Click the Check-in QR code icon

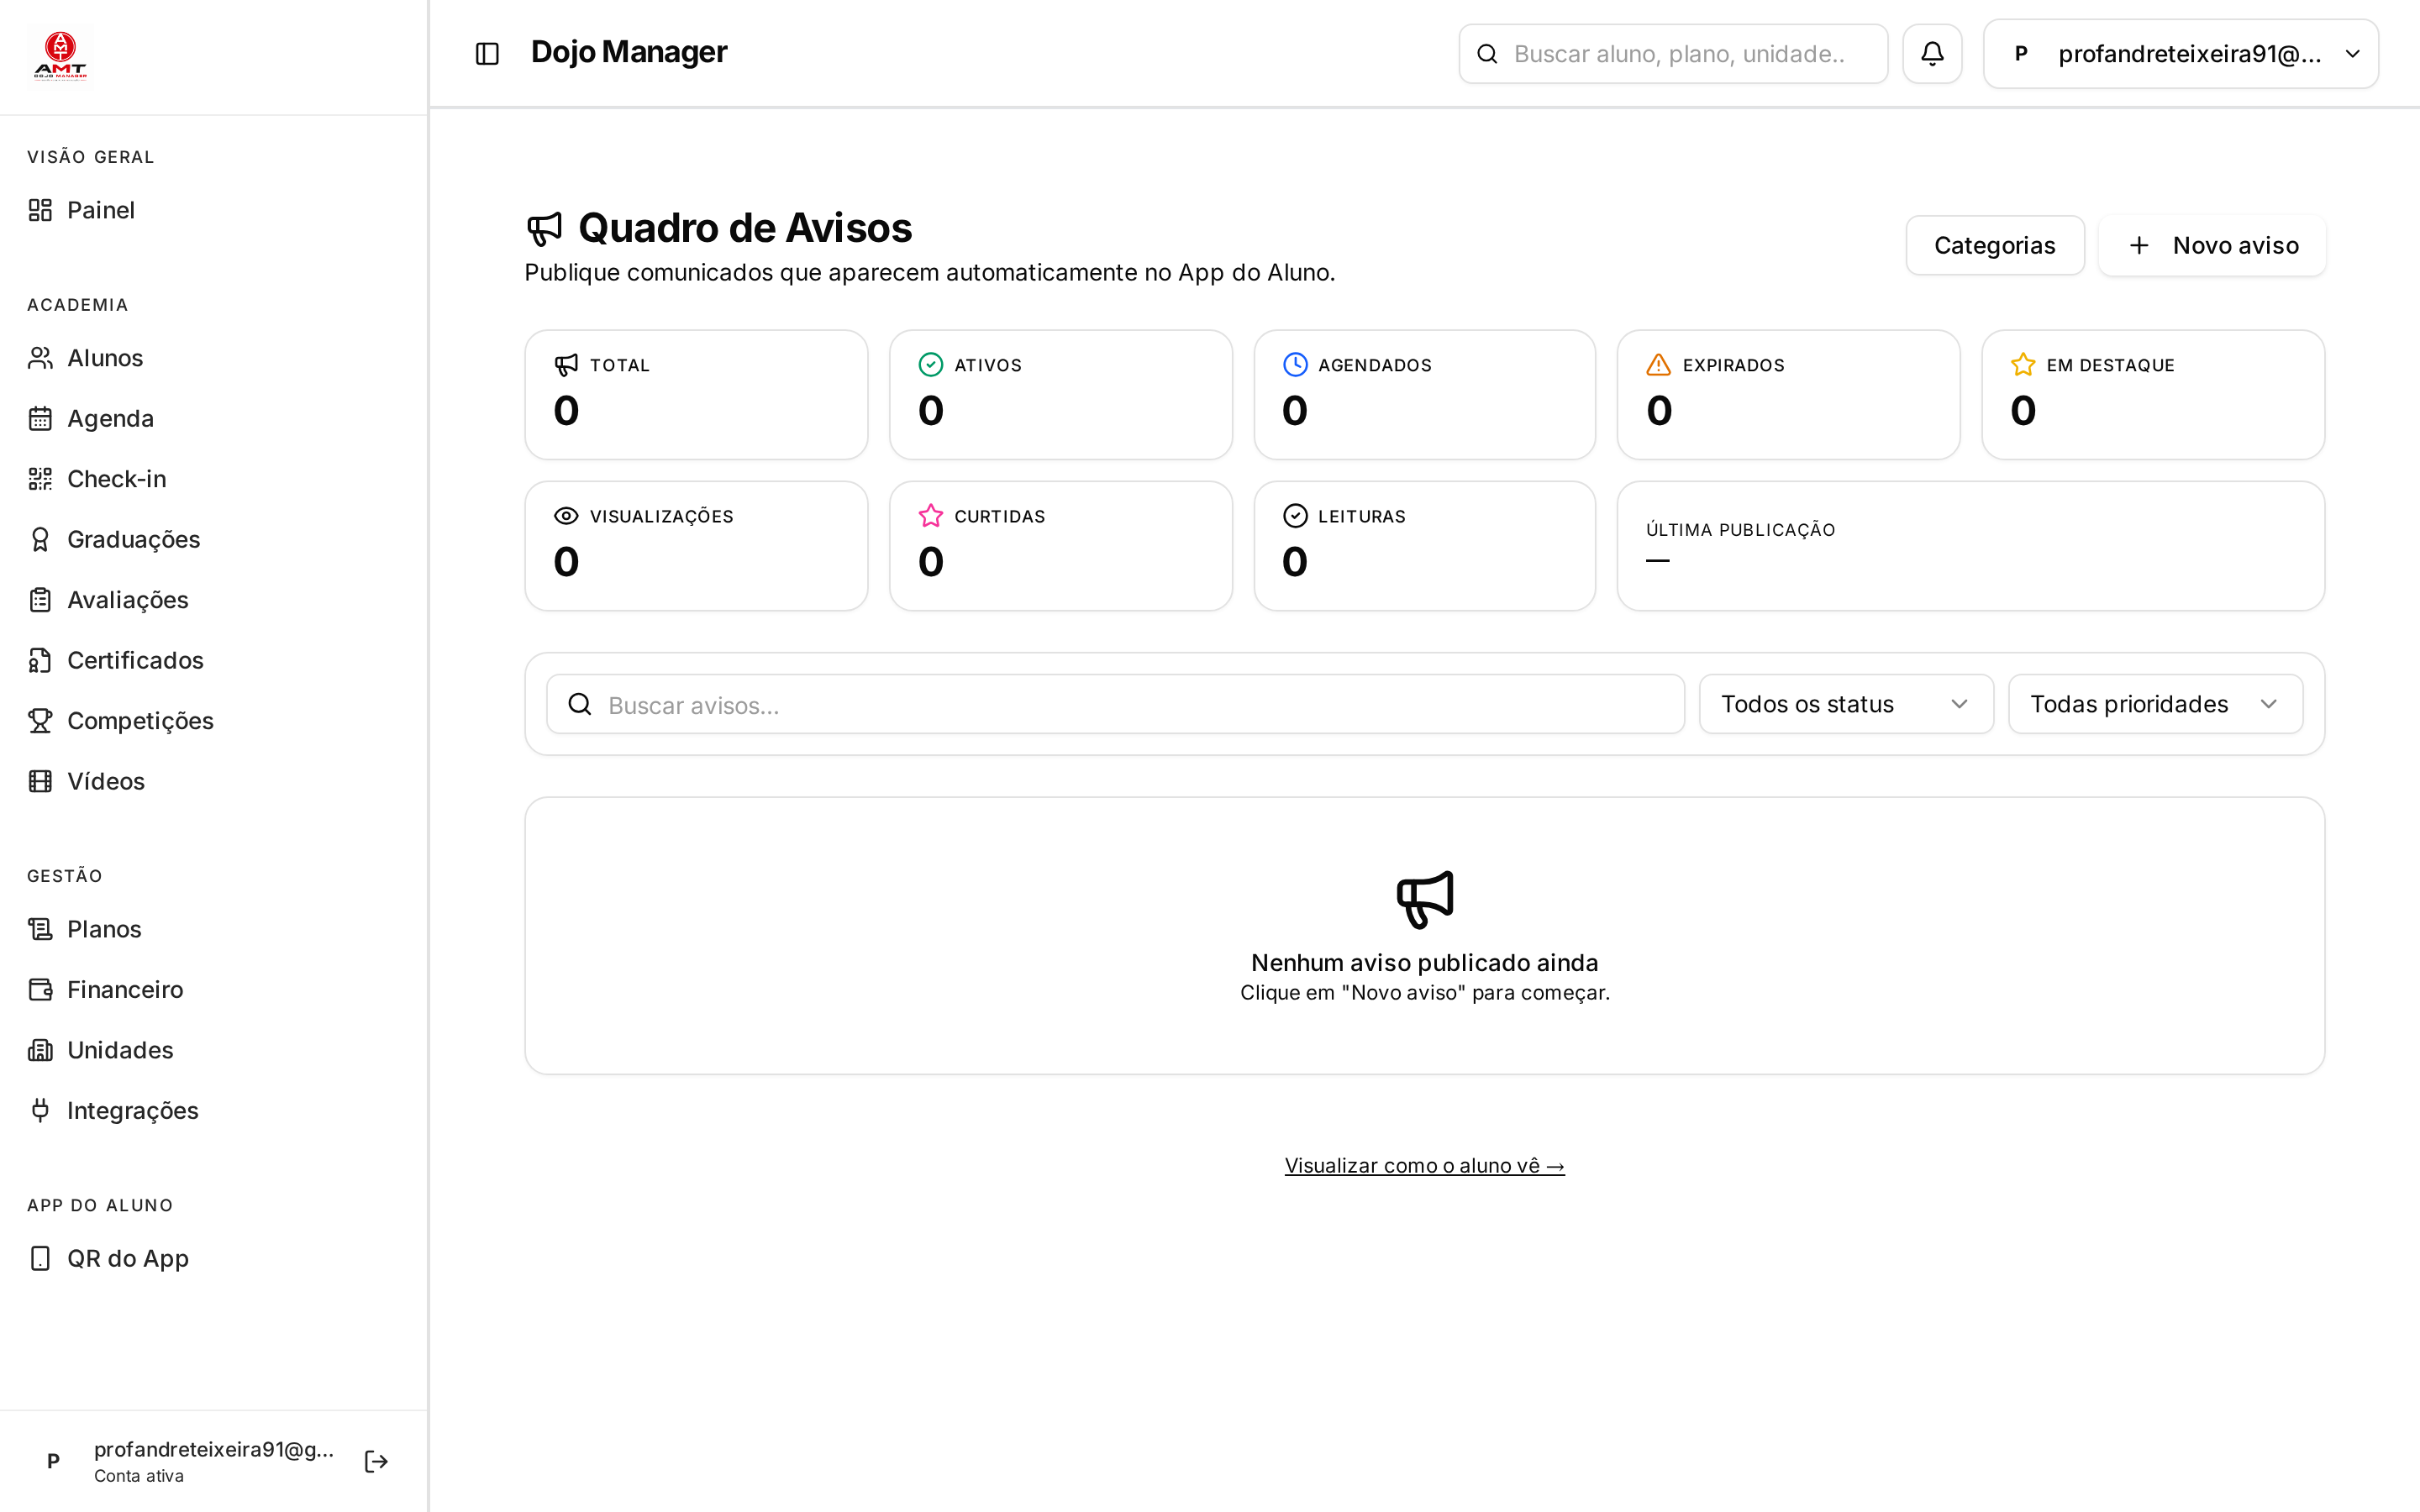point(40,479)
